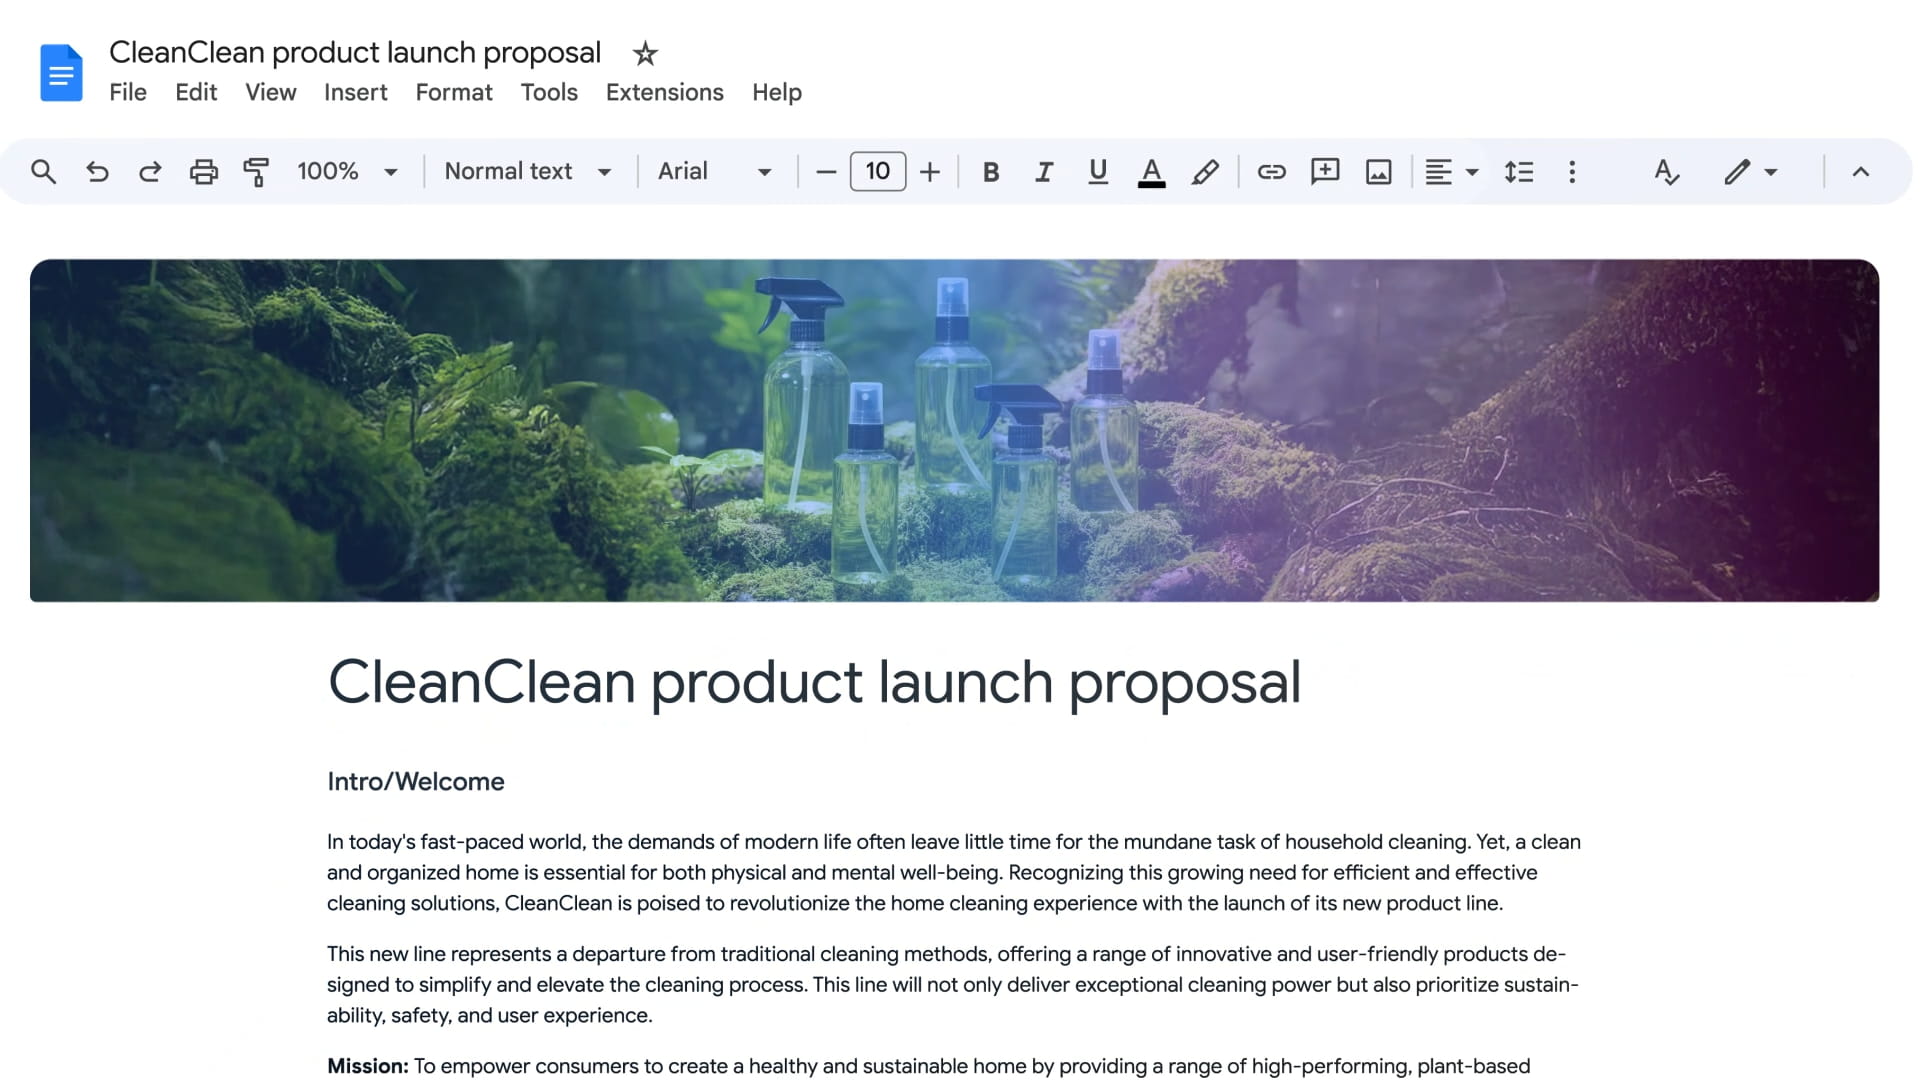The image size is (1920, 1080).
Task: Print the document
Action: click(x=203, y=172)
